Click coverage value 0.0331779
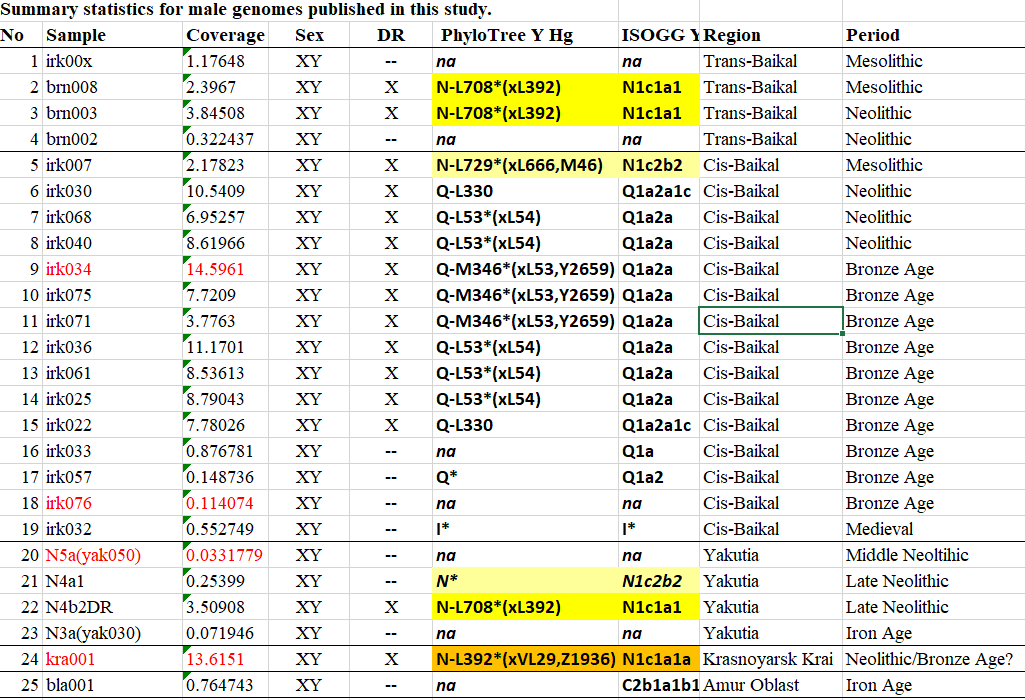 coord(225,556)
